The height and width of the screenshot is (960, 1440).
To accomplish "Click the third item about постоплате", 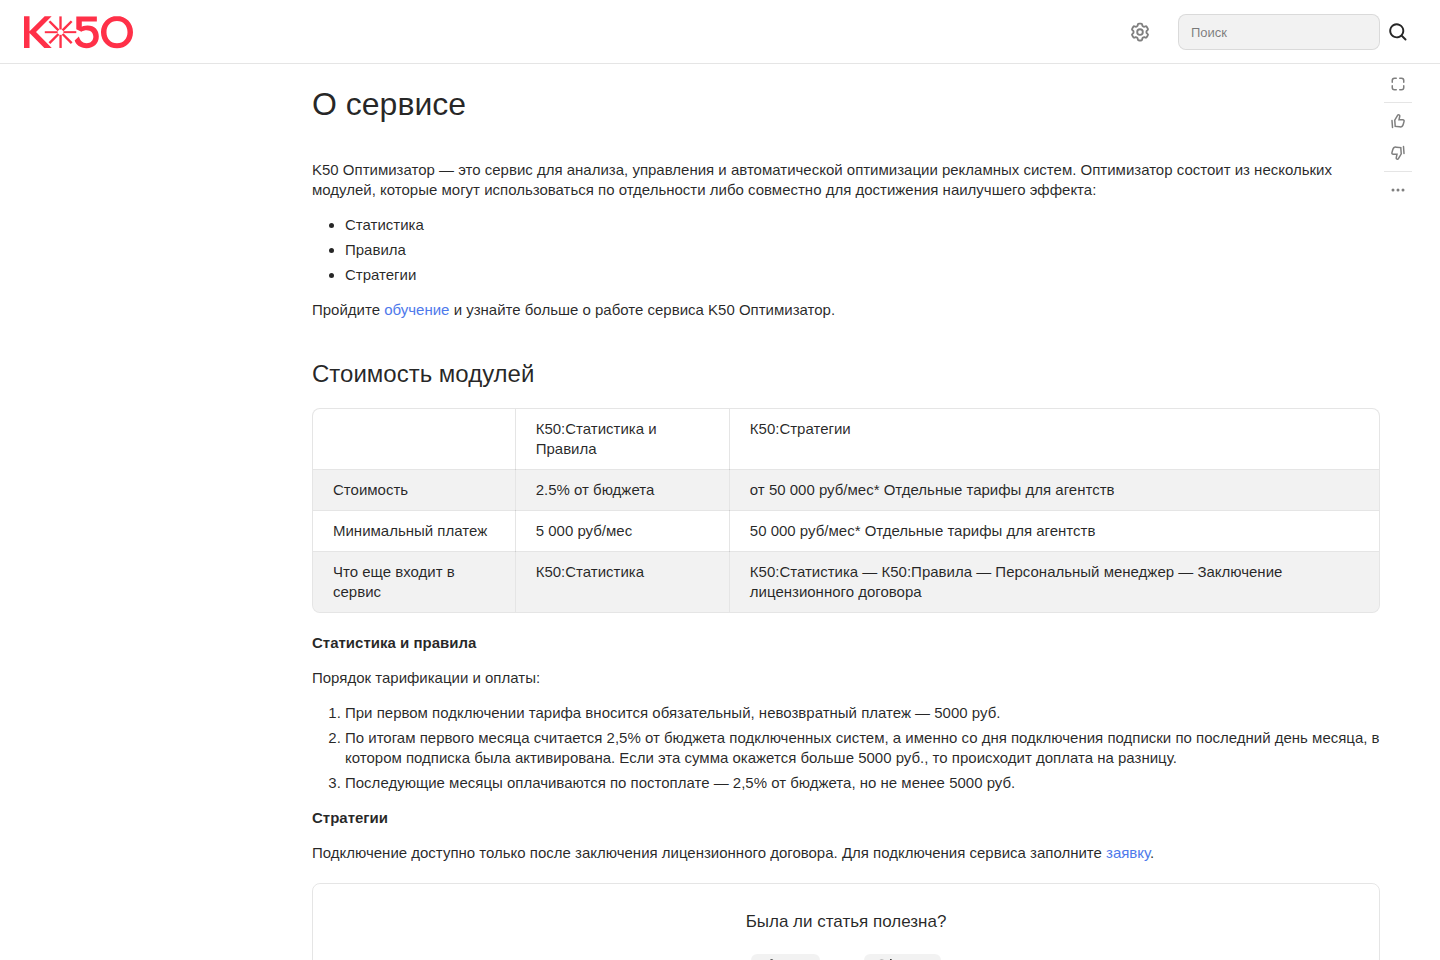I will tap(680, 783).
